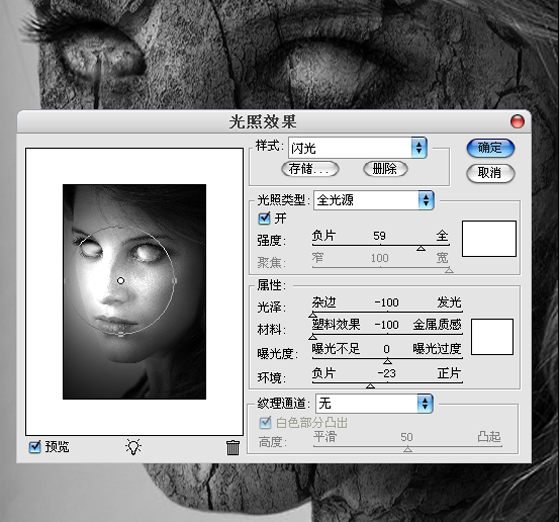Open the 纹理通道 texture channel dropdown
Viewport: 560px width, 522px height.
pos(374,403)
